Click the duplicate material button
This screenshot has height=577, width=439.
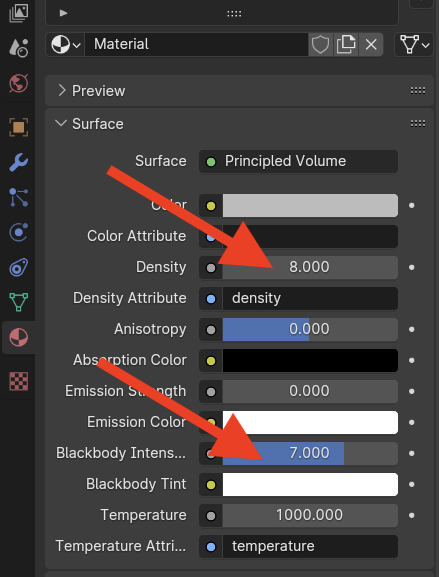coord(346,45)
